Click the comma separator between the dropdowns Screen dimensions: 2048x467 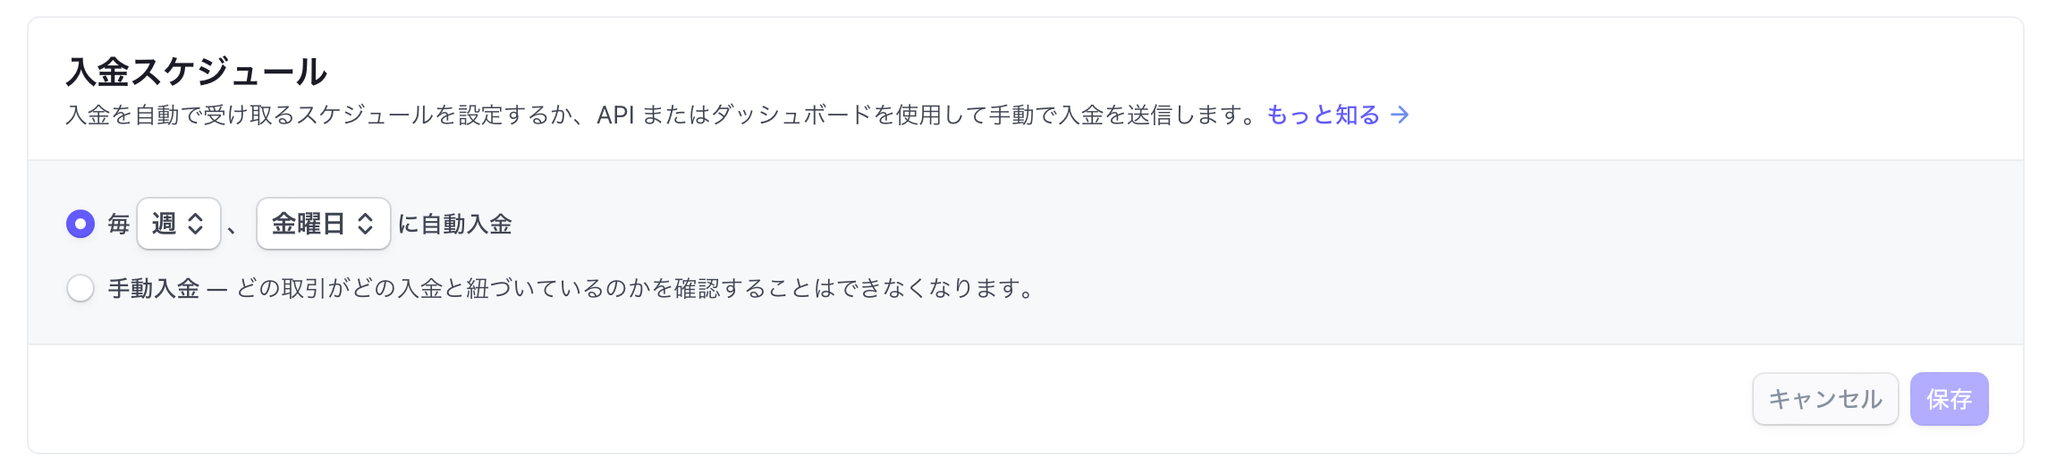click(234, 228)
